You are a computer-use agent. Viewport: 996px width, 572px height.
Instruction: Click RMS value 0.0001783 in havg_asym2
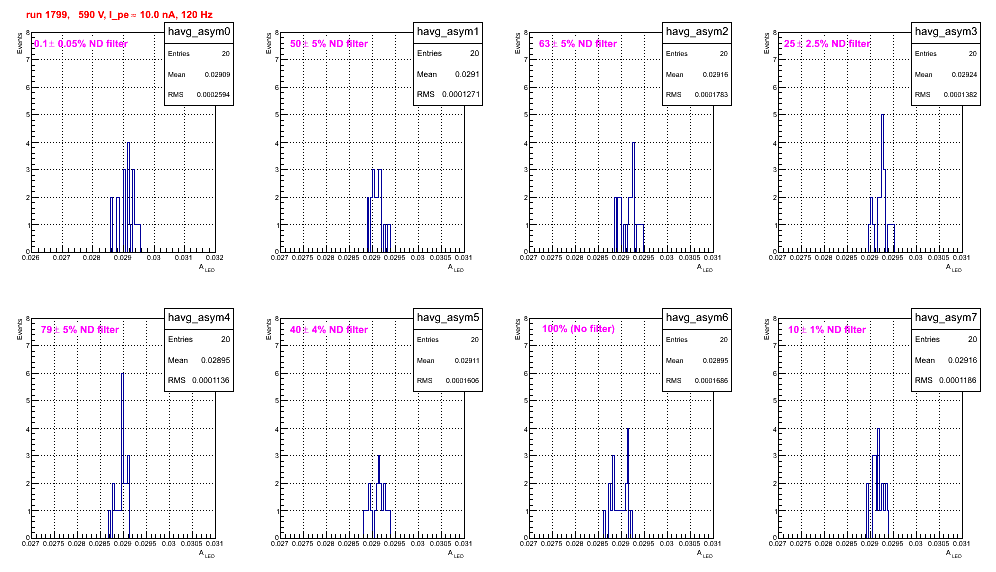coord(711,95)
